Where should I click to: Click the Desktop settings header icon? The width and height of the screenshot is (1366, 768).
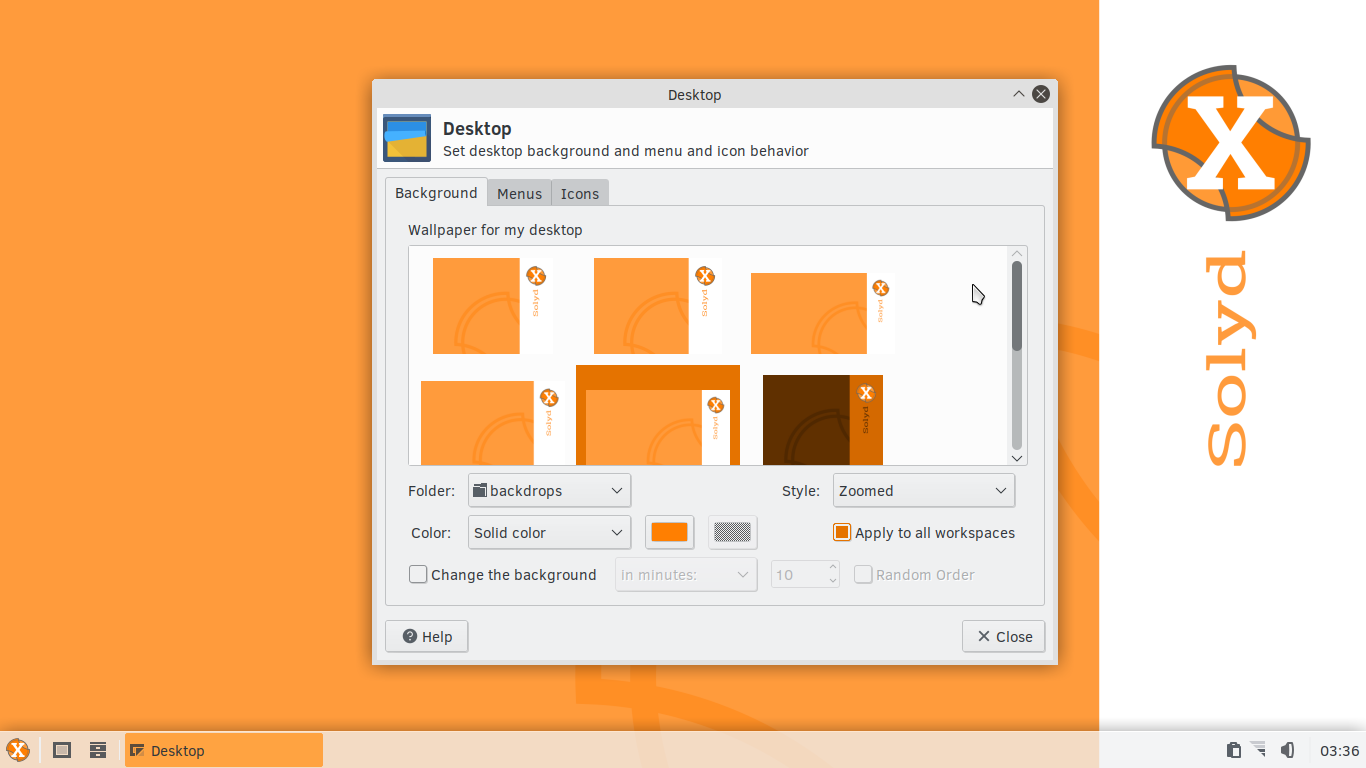(407, 138)
